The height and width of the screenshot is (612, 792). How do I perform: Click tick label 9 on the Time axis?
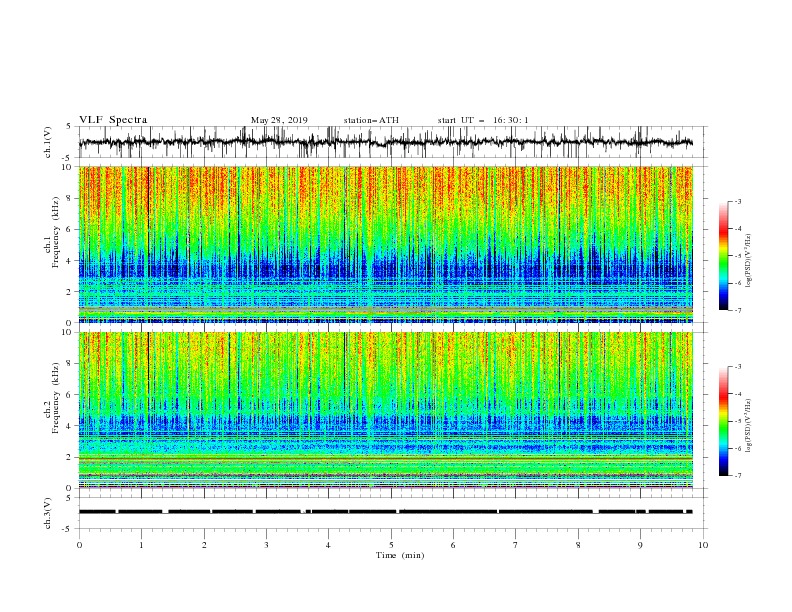[x=640, y=545]
